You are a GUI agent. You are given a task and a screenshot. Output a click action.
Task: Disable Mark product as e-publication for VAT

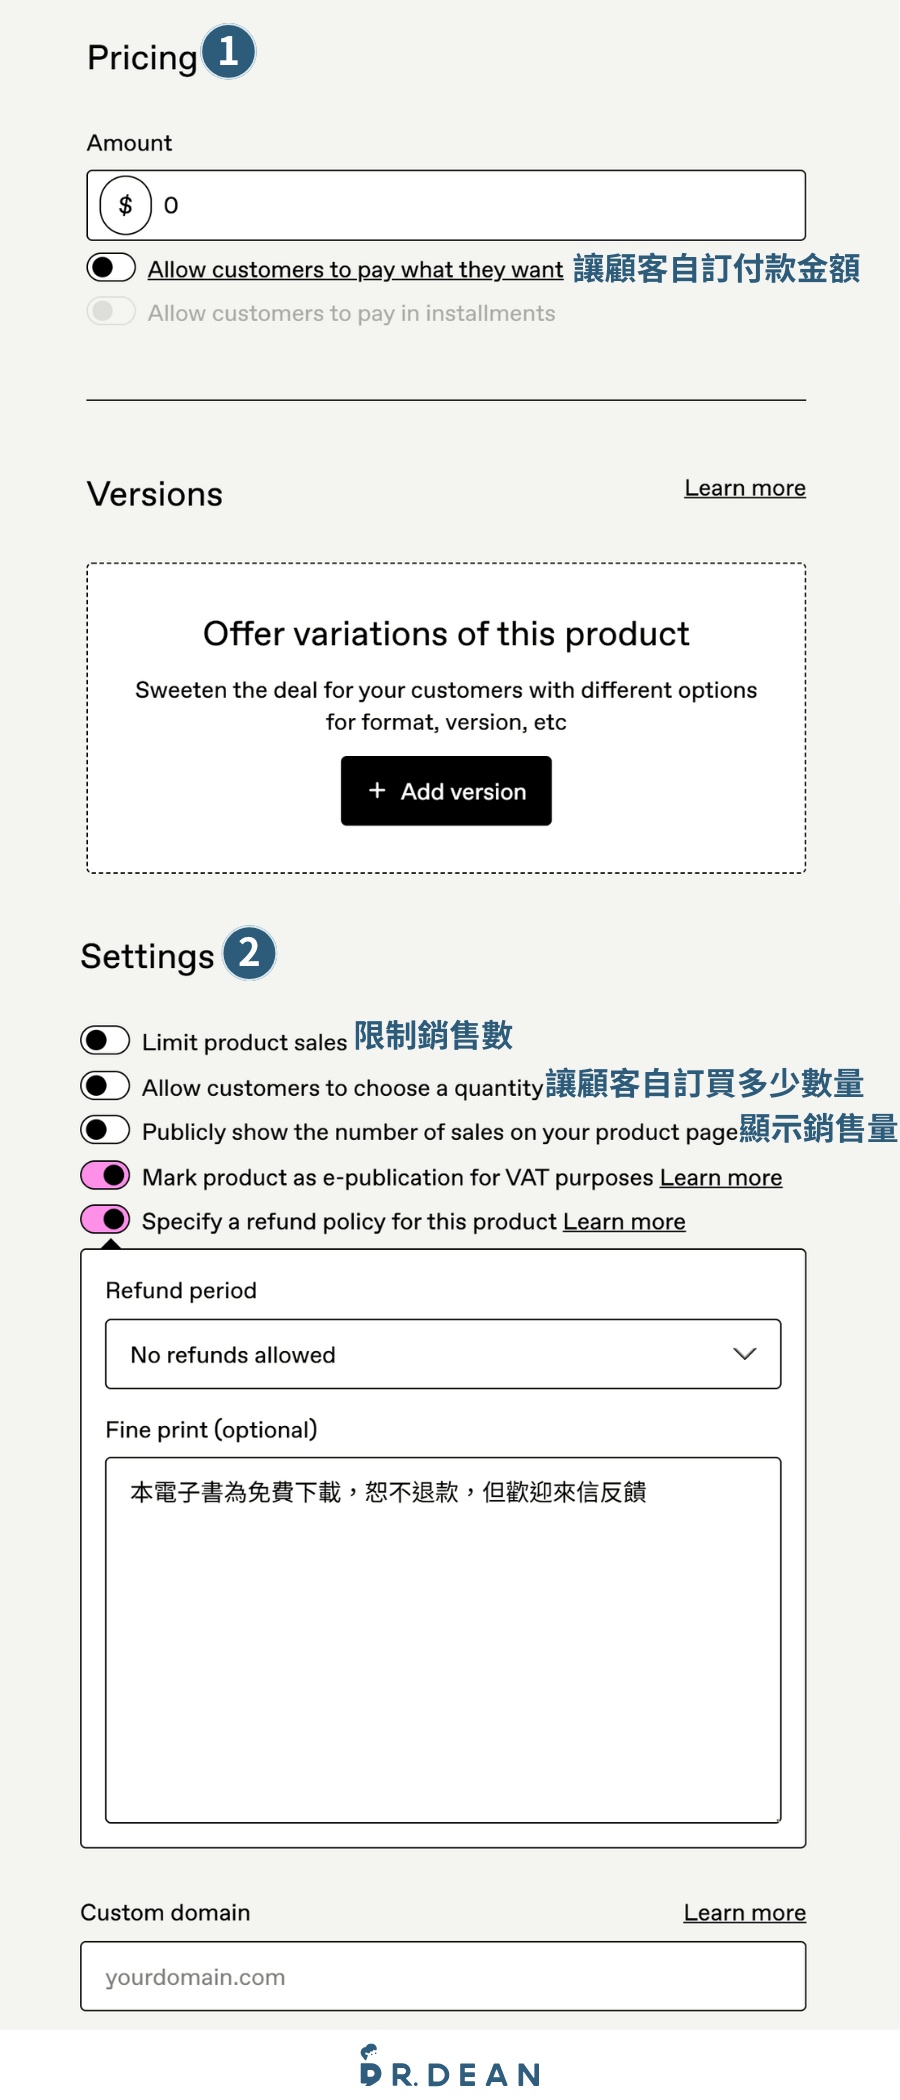click(105, 1175)
